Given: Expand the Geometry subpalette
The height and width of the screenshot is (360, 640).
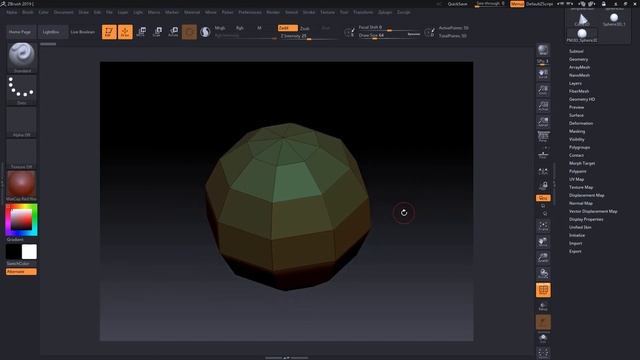Looking at the screenshot, I should (x=578, y=60).
